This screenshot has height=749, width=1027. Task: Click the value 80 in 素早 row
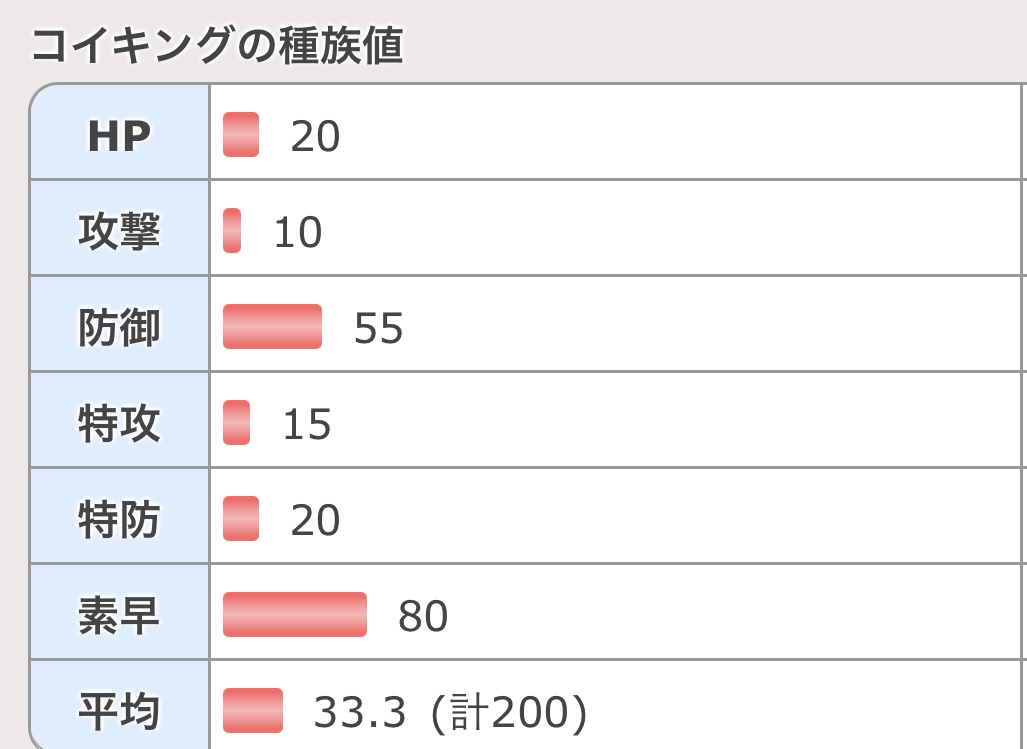423,616
